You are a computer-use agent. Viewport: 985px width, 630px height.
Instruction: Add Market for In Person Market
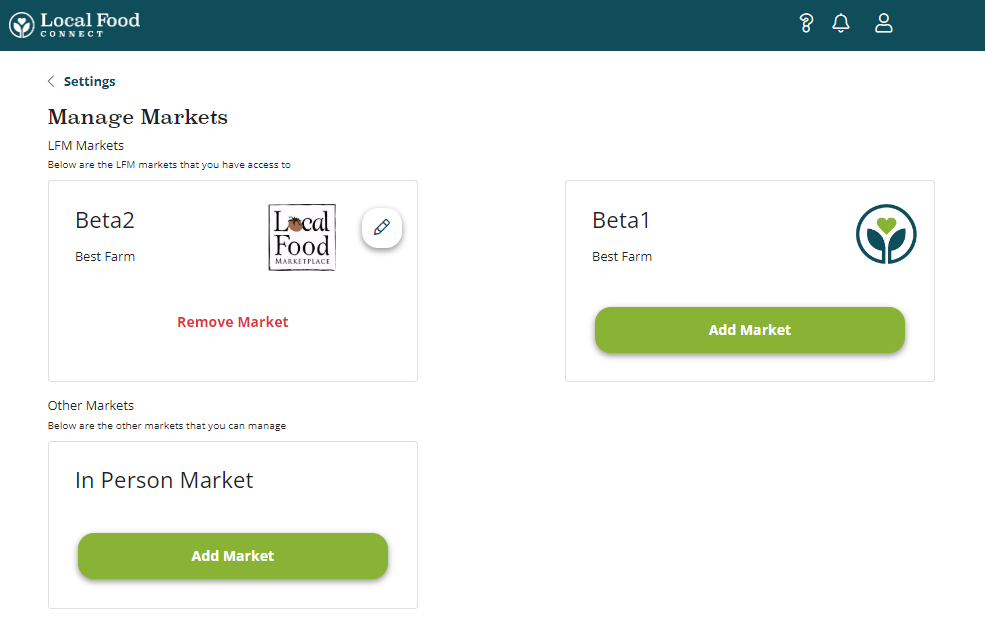point(232,556)
